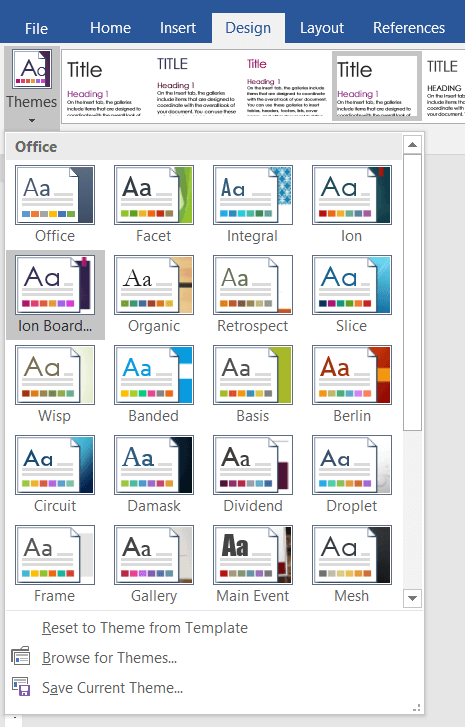This screenshot has width=465, height=727.
Task: Click the Save Current Theme disk icon
Action: point(21,686)
